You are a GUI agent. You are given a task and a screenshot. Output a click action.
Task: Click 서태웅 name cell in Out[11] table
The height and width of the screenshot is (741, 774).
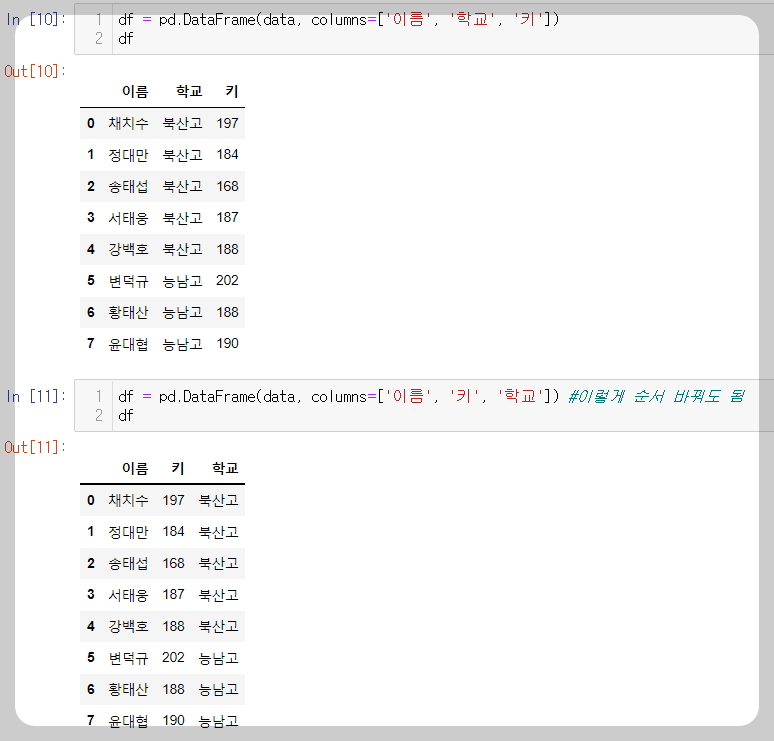pyautogui.click(x=128, y=595)
